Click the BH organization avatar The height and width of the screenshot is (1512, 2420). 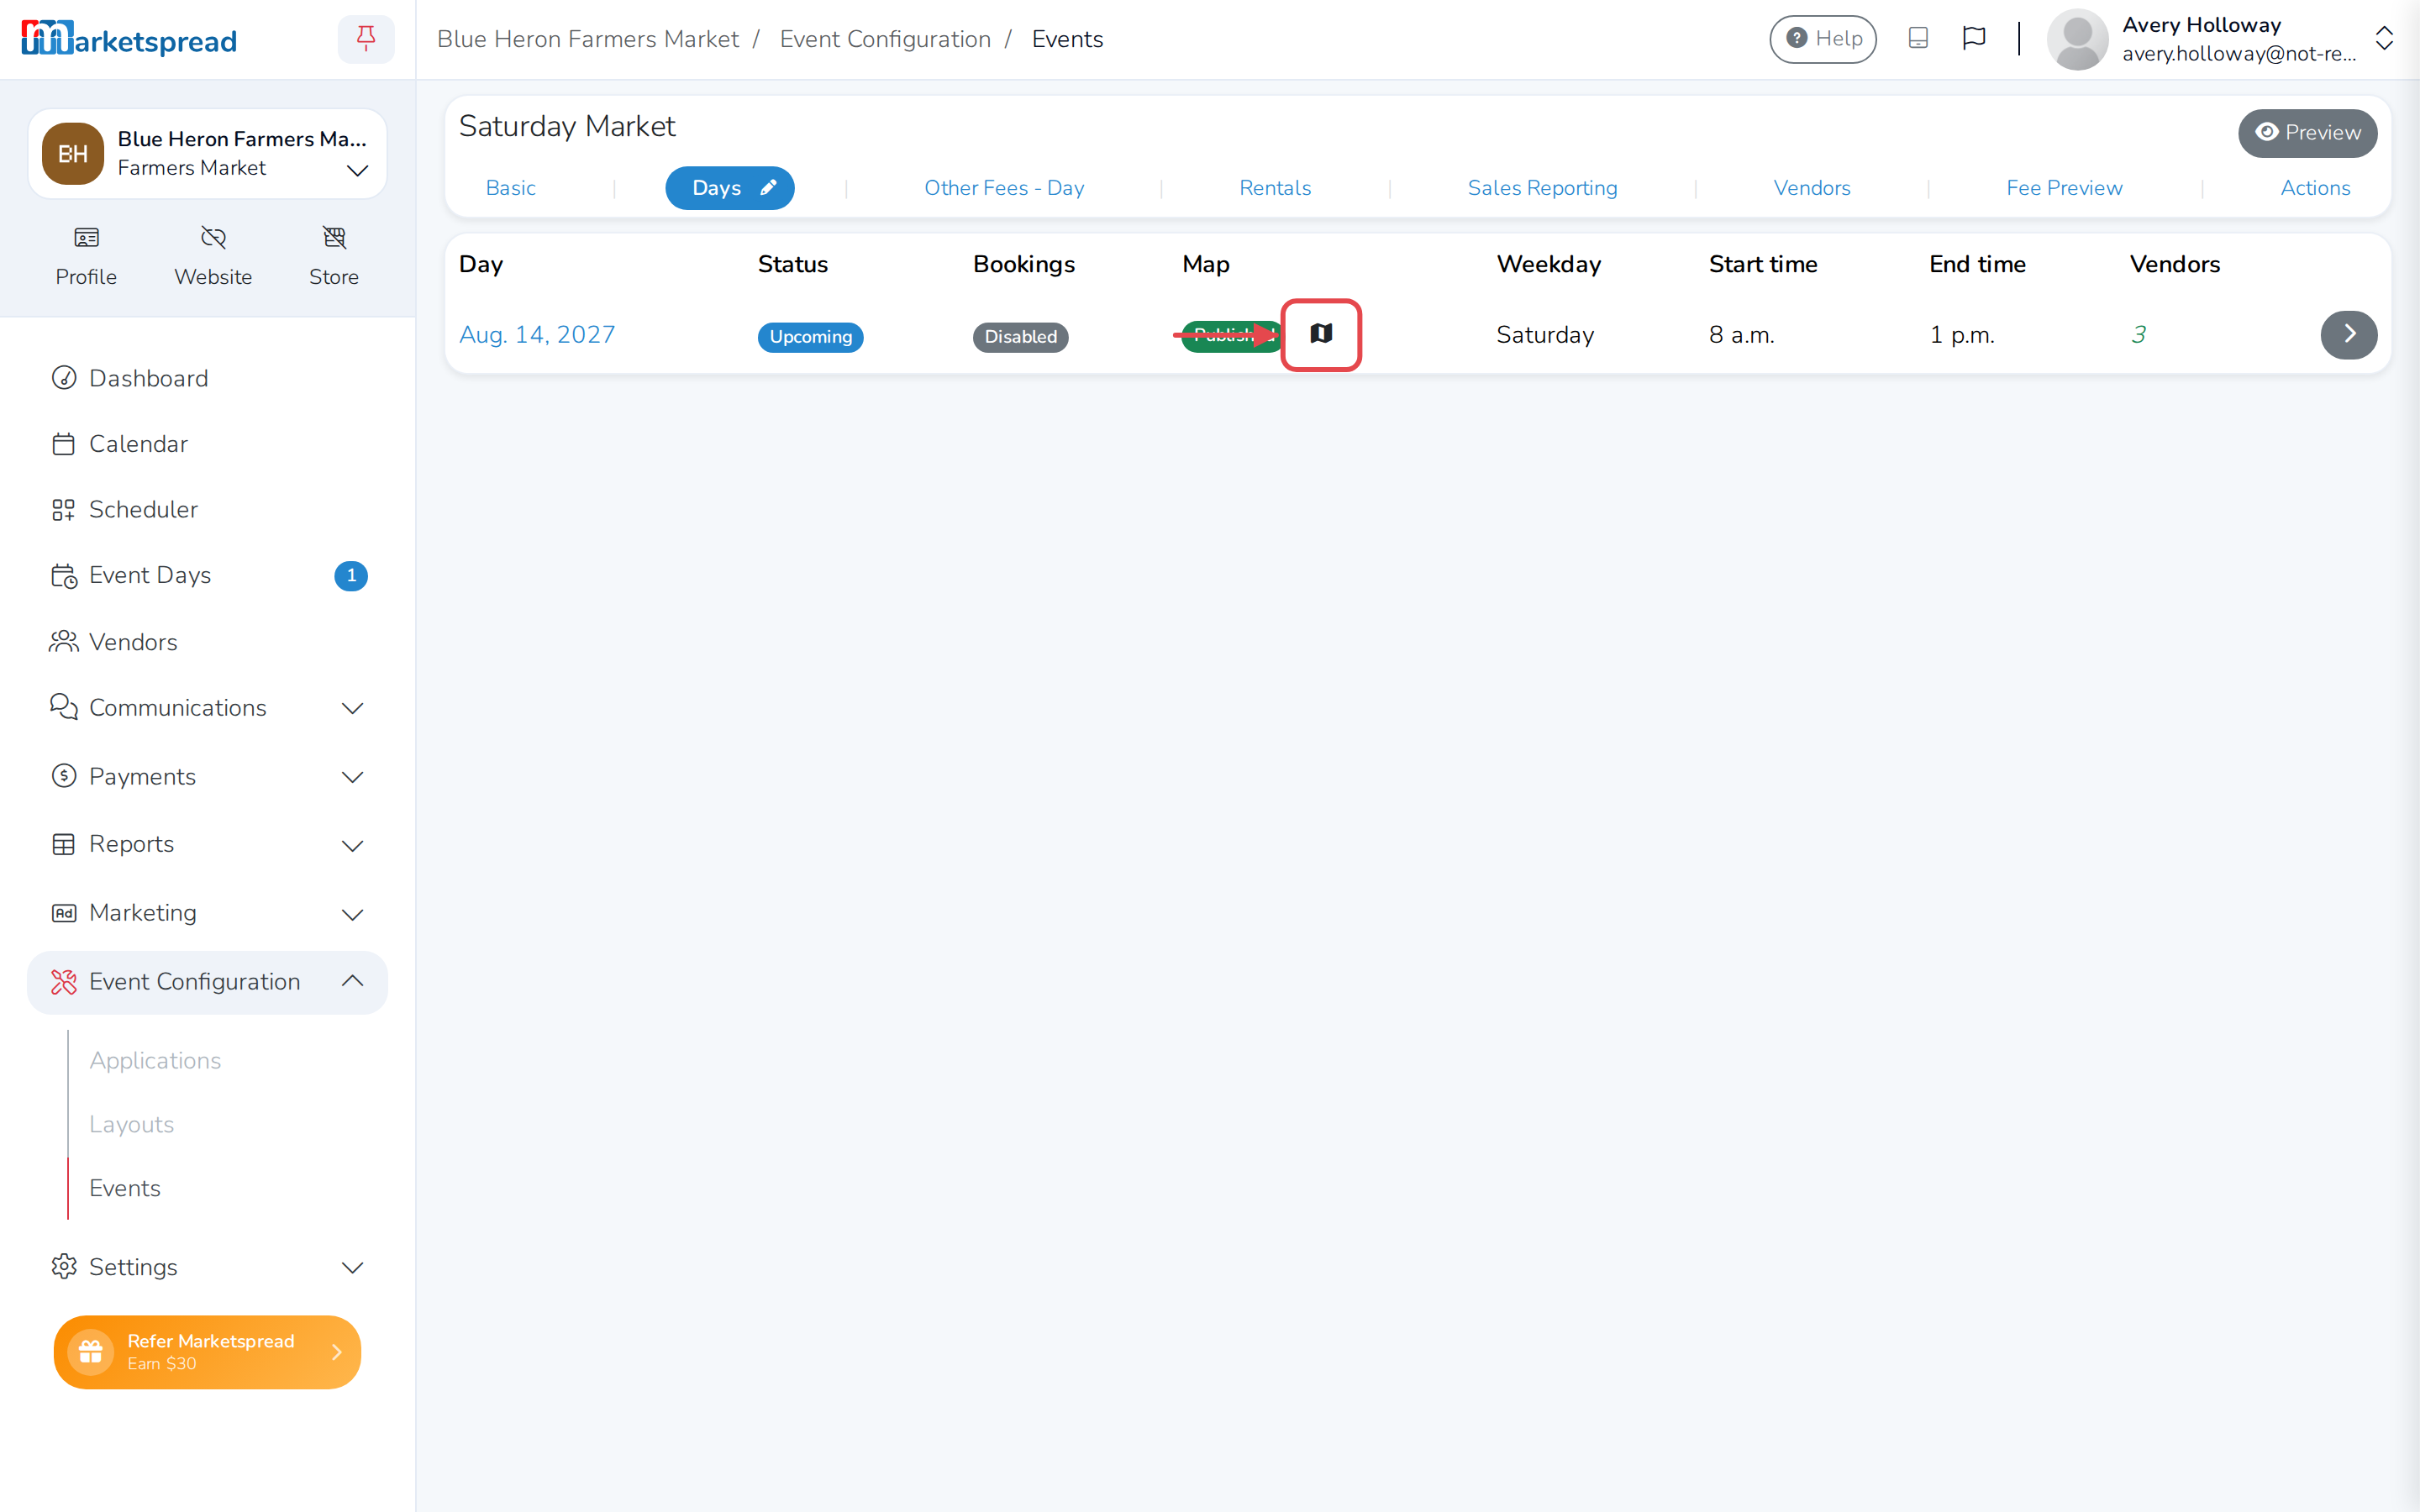pyautogui.click(x=73, y=153)
